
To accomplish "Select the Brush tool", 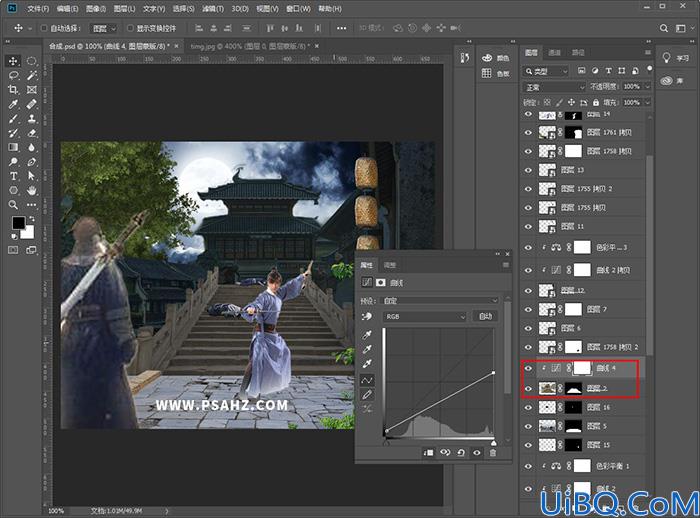I will point(13,119).
